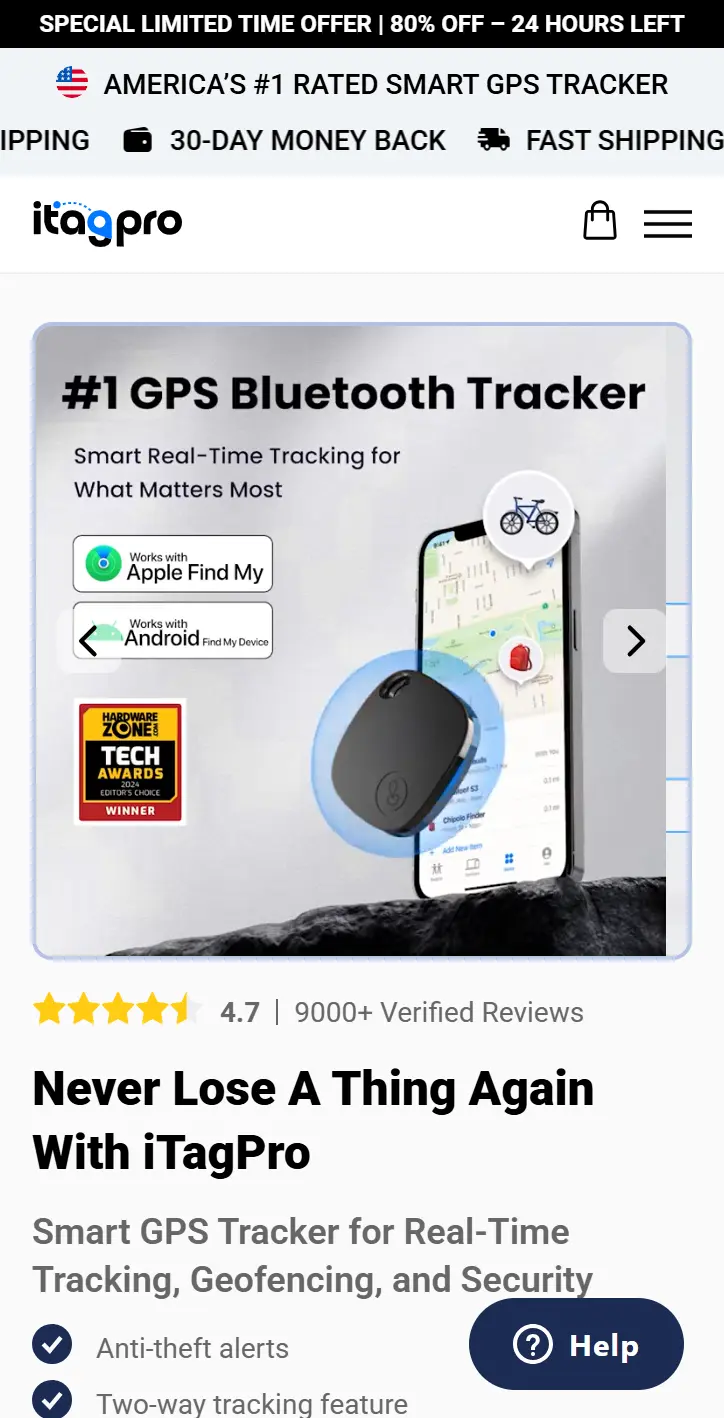Viewport: 724px width, 1418px height.
Task: Click the US flag icon in banner
Action: (72, 83)
